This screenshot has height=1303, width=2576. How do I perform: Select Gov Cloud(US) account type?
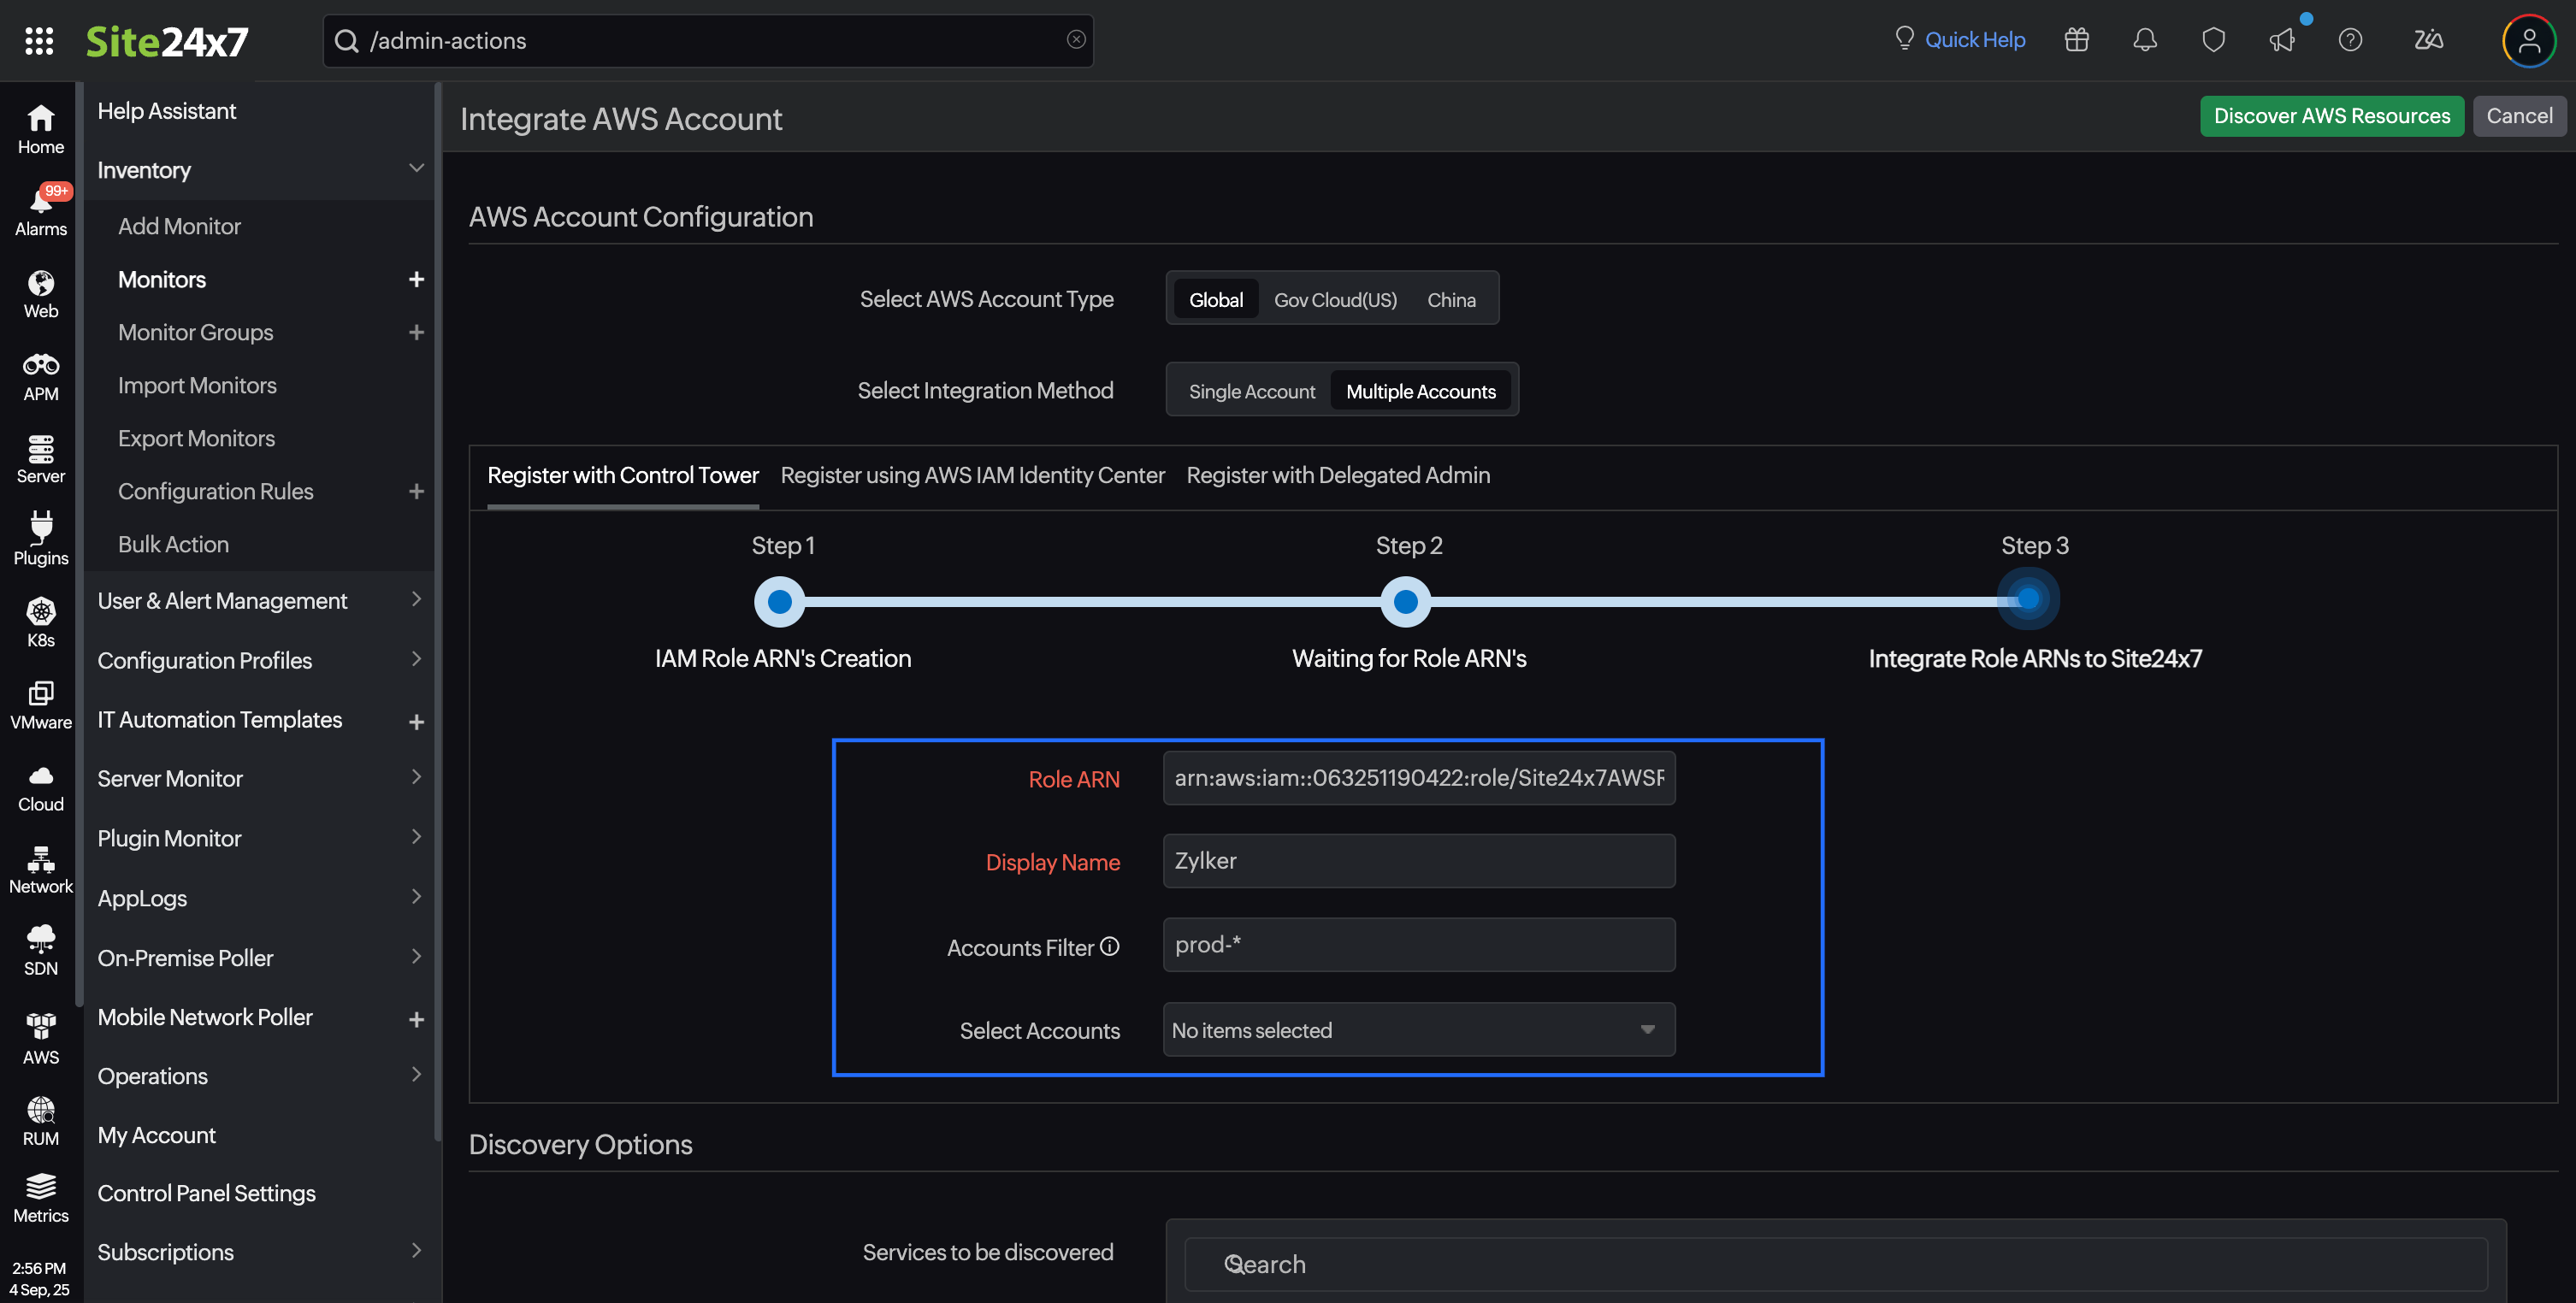coord(1334,300)
